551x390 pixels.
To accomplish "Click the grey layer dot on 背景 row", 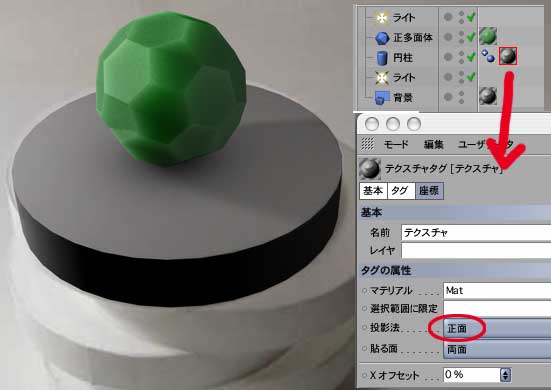I will point(448,96).
